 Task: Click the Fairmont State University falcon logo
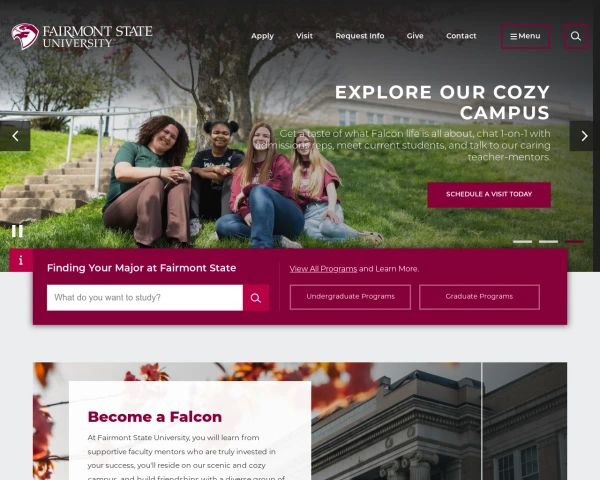click(25, 36)
